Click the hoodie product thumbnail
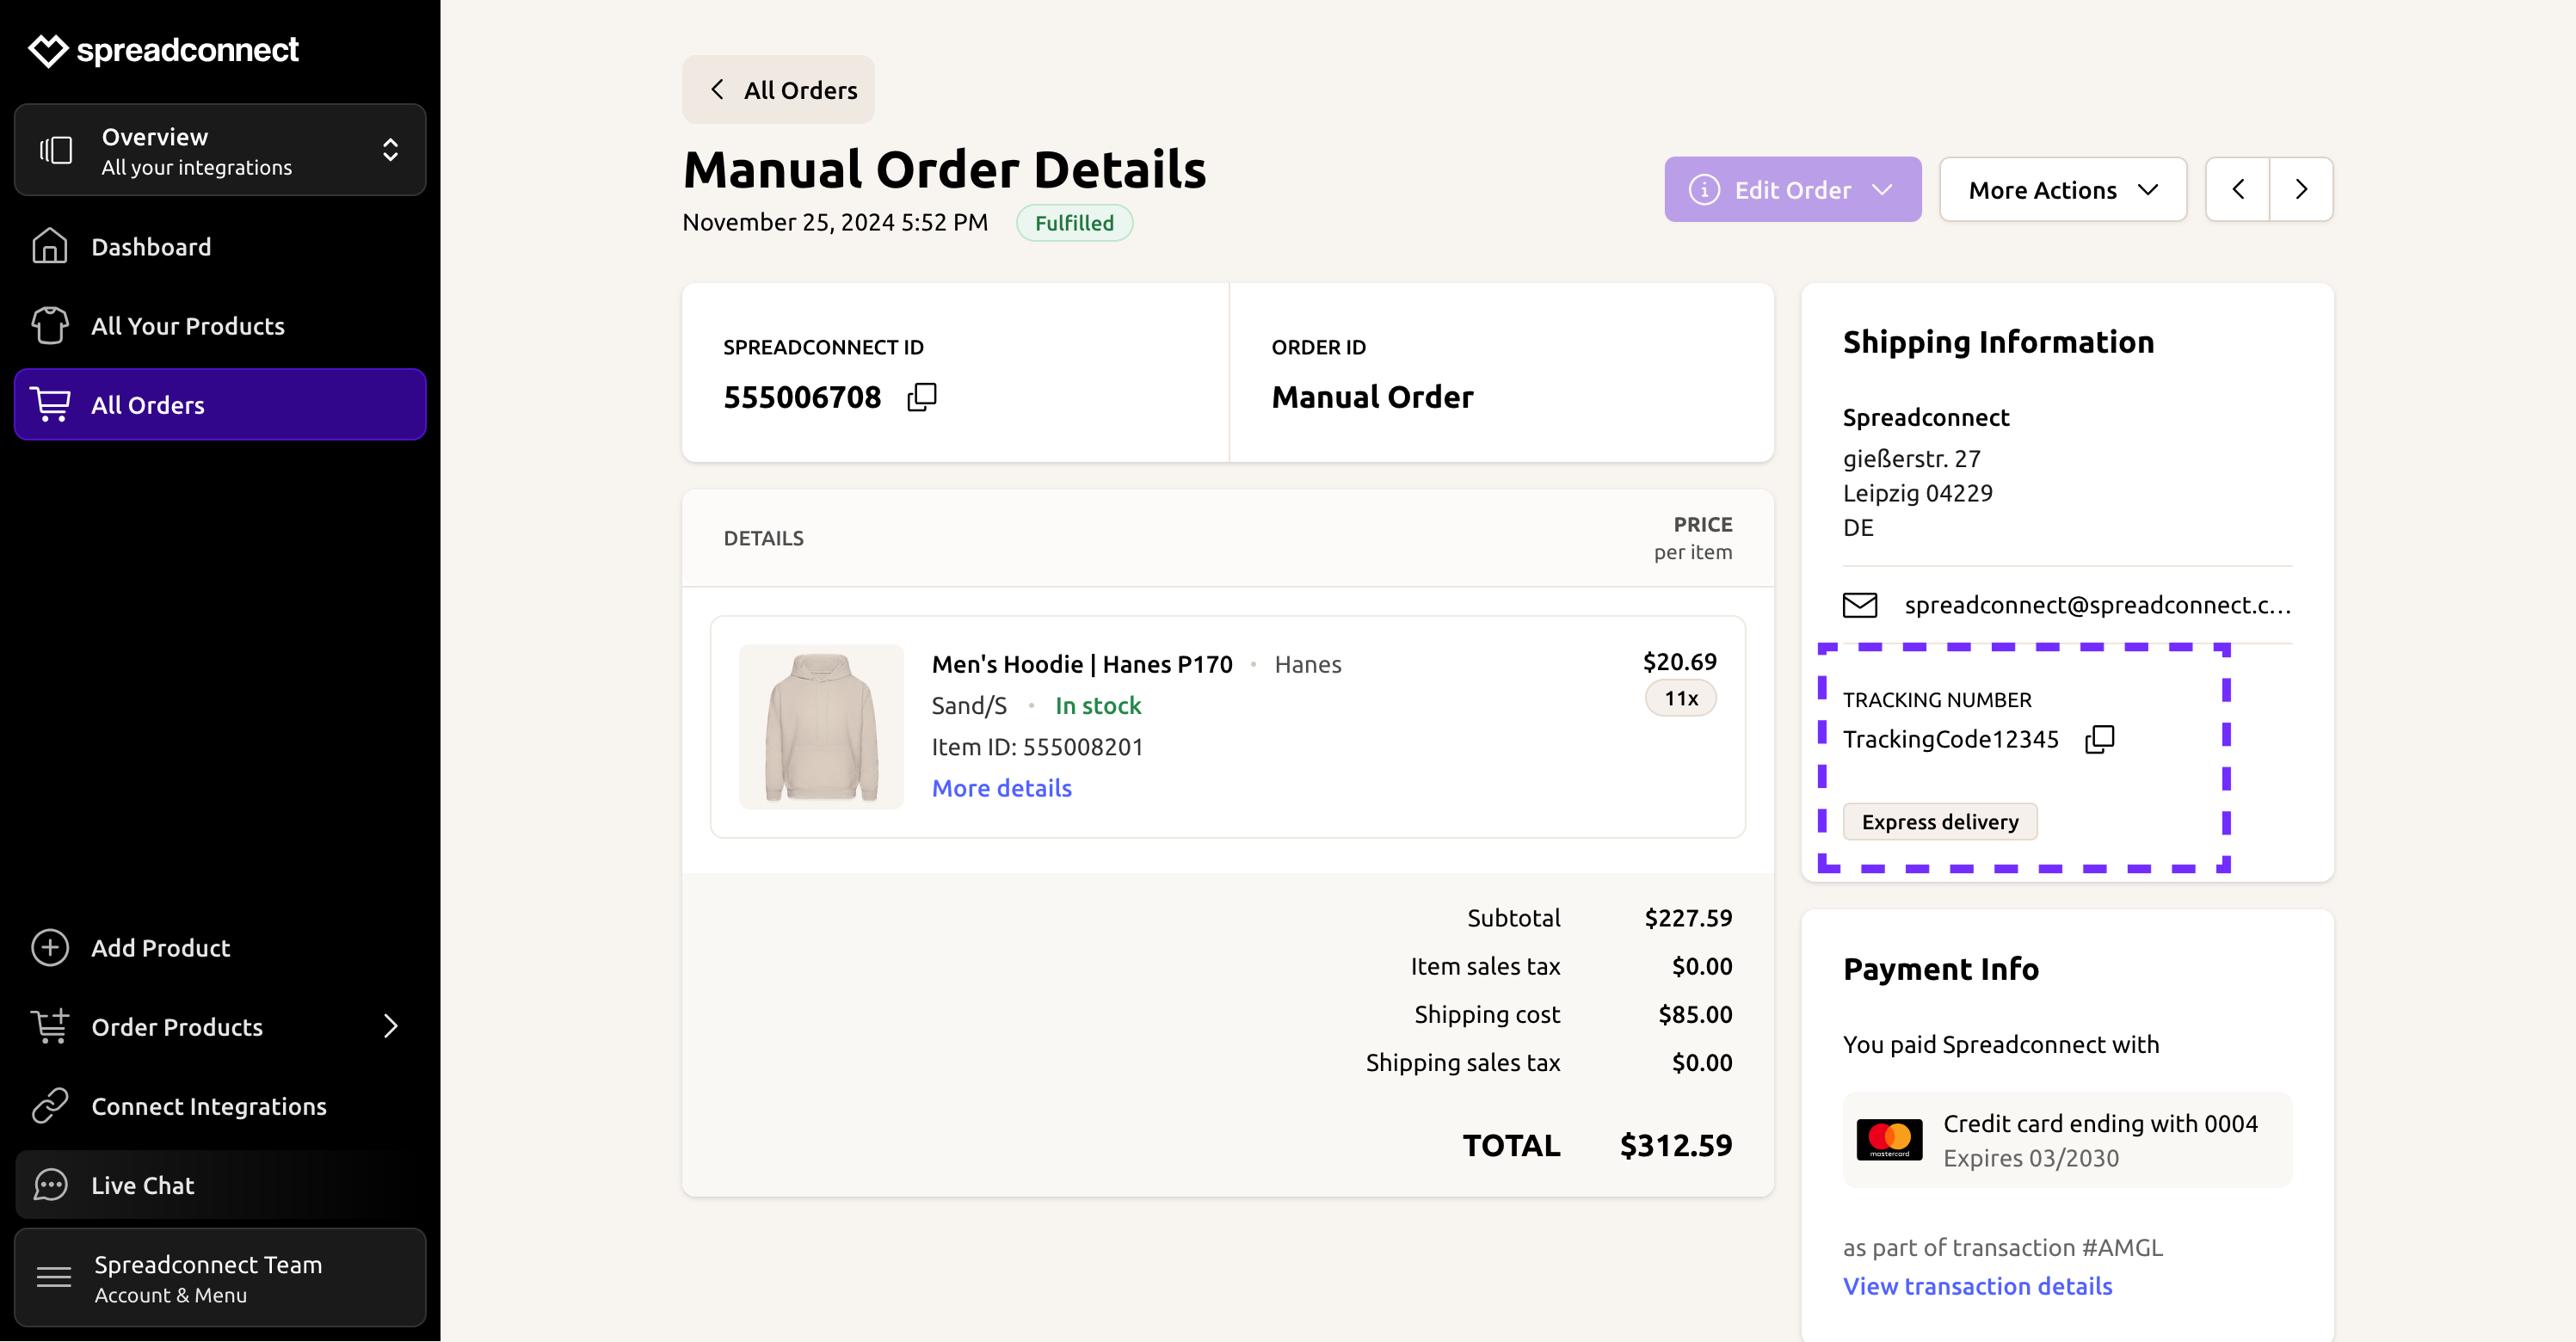 (821, 726)
